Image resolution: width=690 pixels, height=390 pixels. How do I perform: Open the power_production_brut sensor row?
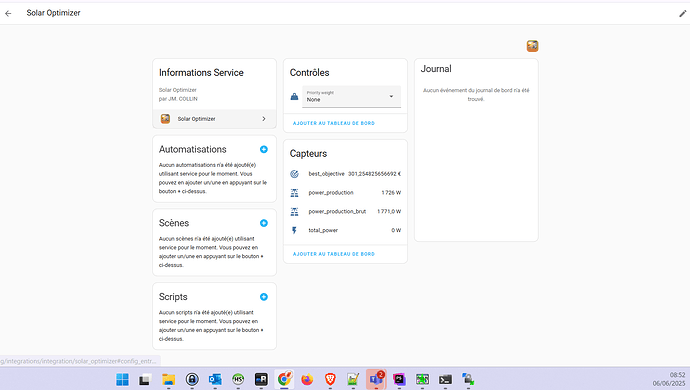click(x=345, y=211)
